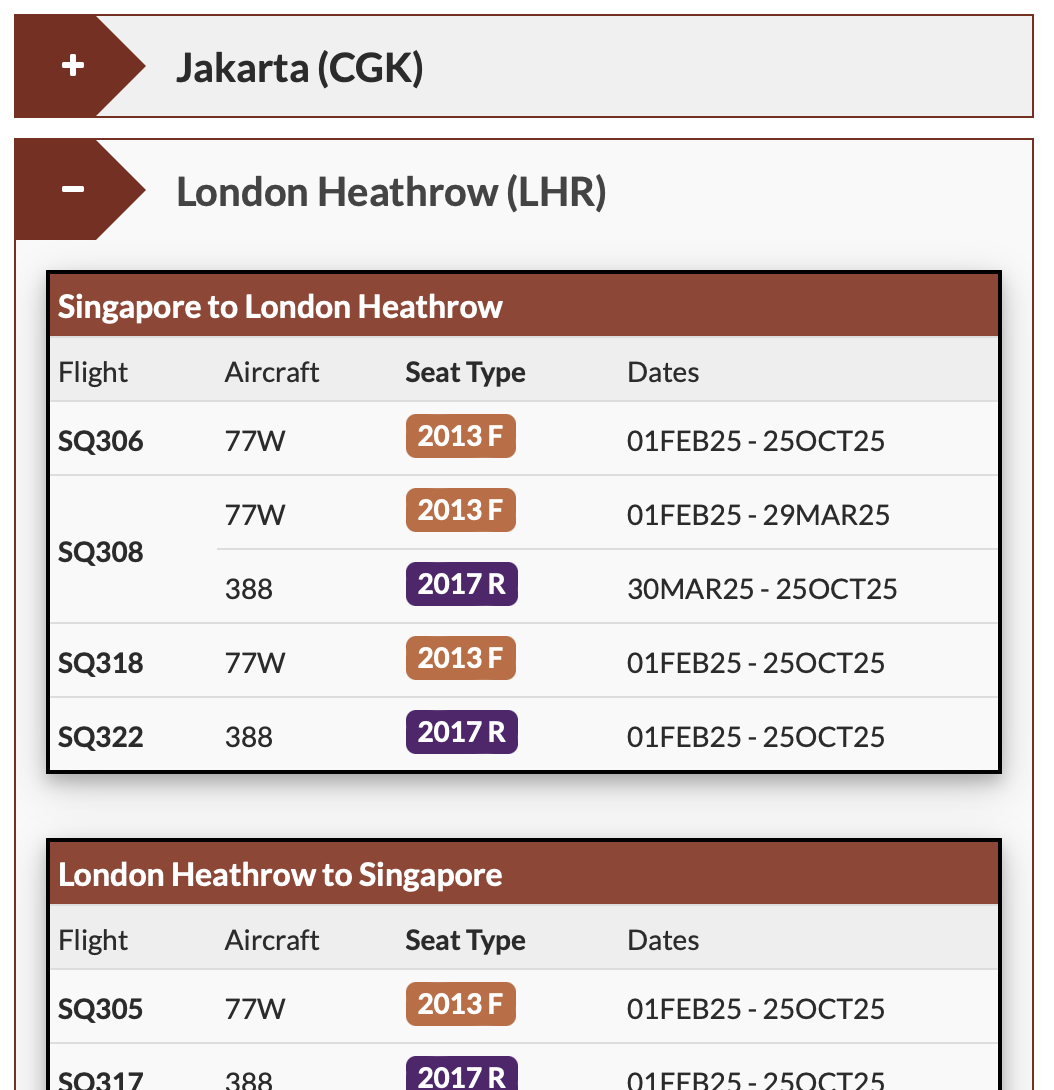Select flight SQ306 row label
The height and width of the screenshot is (1090, 1054).
pyautogui.click(x=101, y=441)
